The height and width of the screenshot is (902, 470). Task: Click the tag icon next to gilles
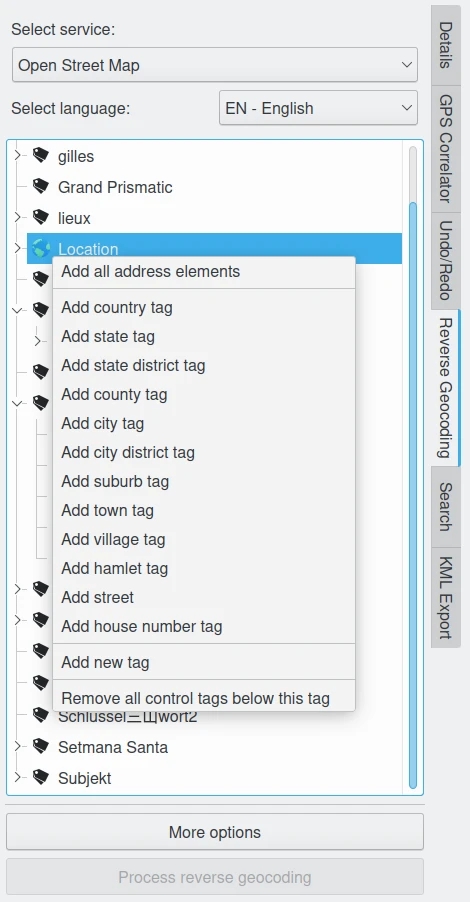point(40,155)
